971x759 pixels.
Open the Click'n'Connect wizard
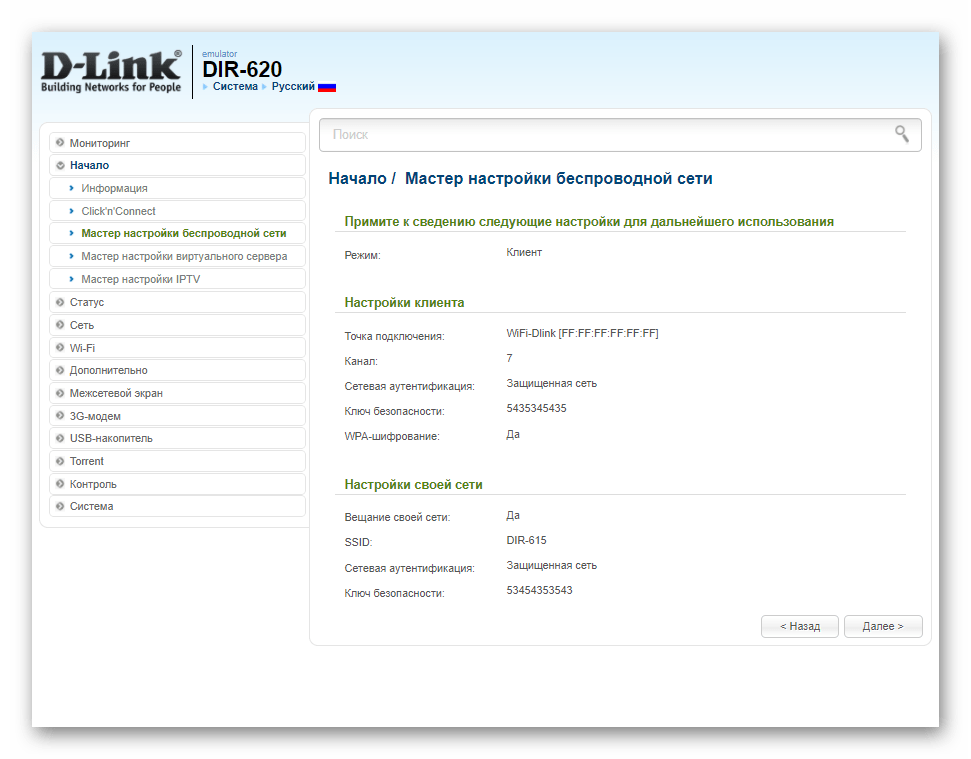click(x=118, y=211)
